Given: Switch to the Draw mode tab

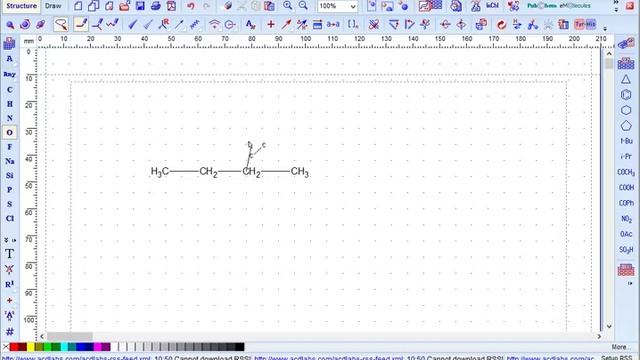Looking at the screenshot, I should coord(53,6).
